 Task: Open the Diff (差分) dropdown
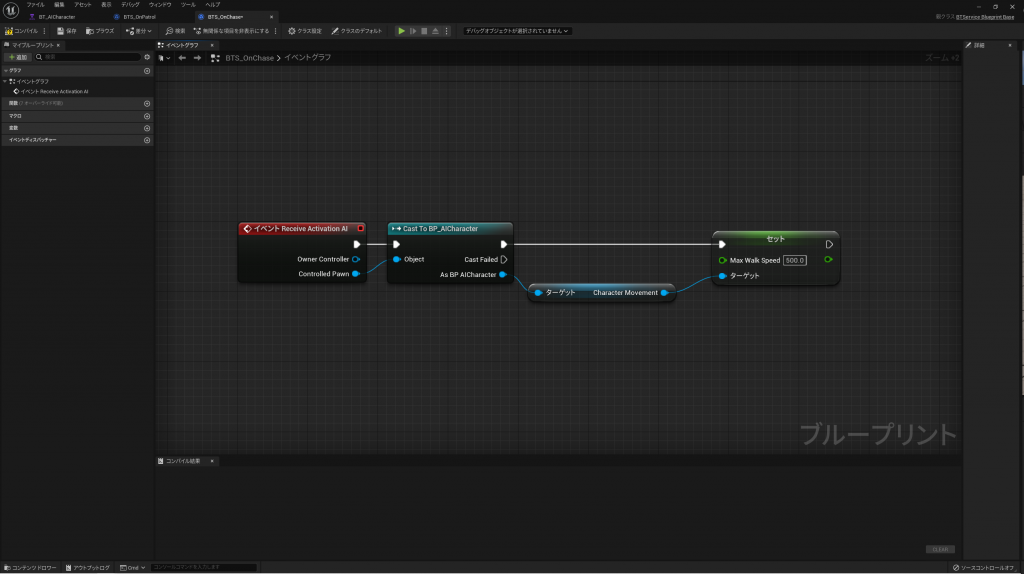[141, 31]
